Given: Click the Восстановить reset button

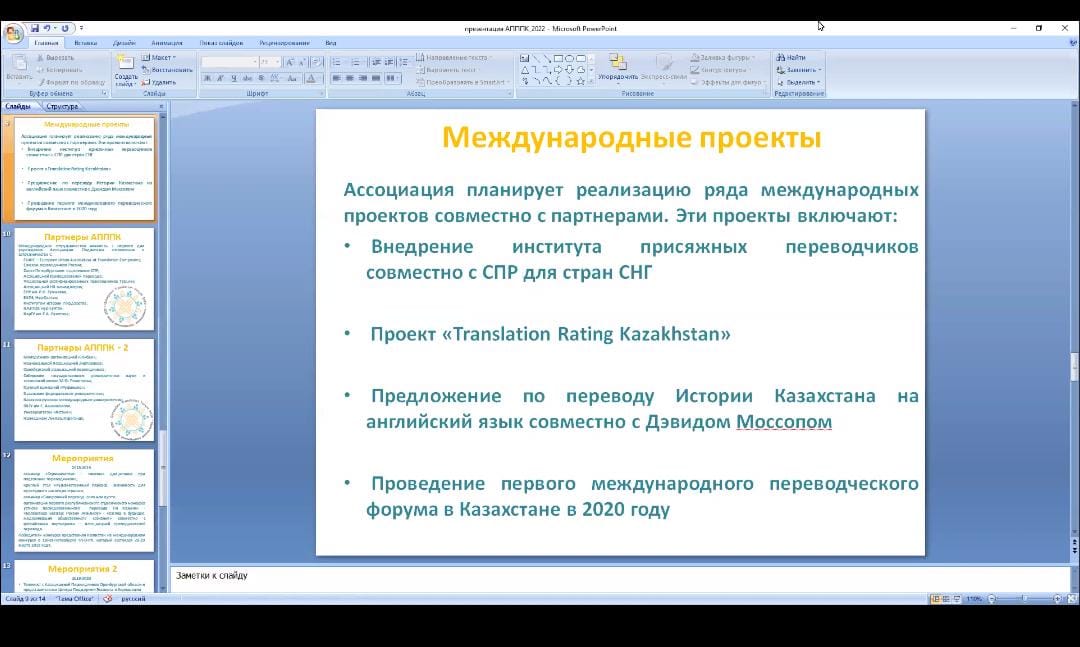Looking at the screenshot, I should click(x=170, y=70).
